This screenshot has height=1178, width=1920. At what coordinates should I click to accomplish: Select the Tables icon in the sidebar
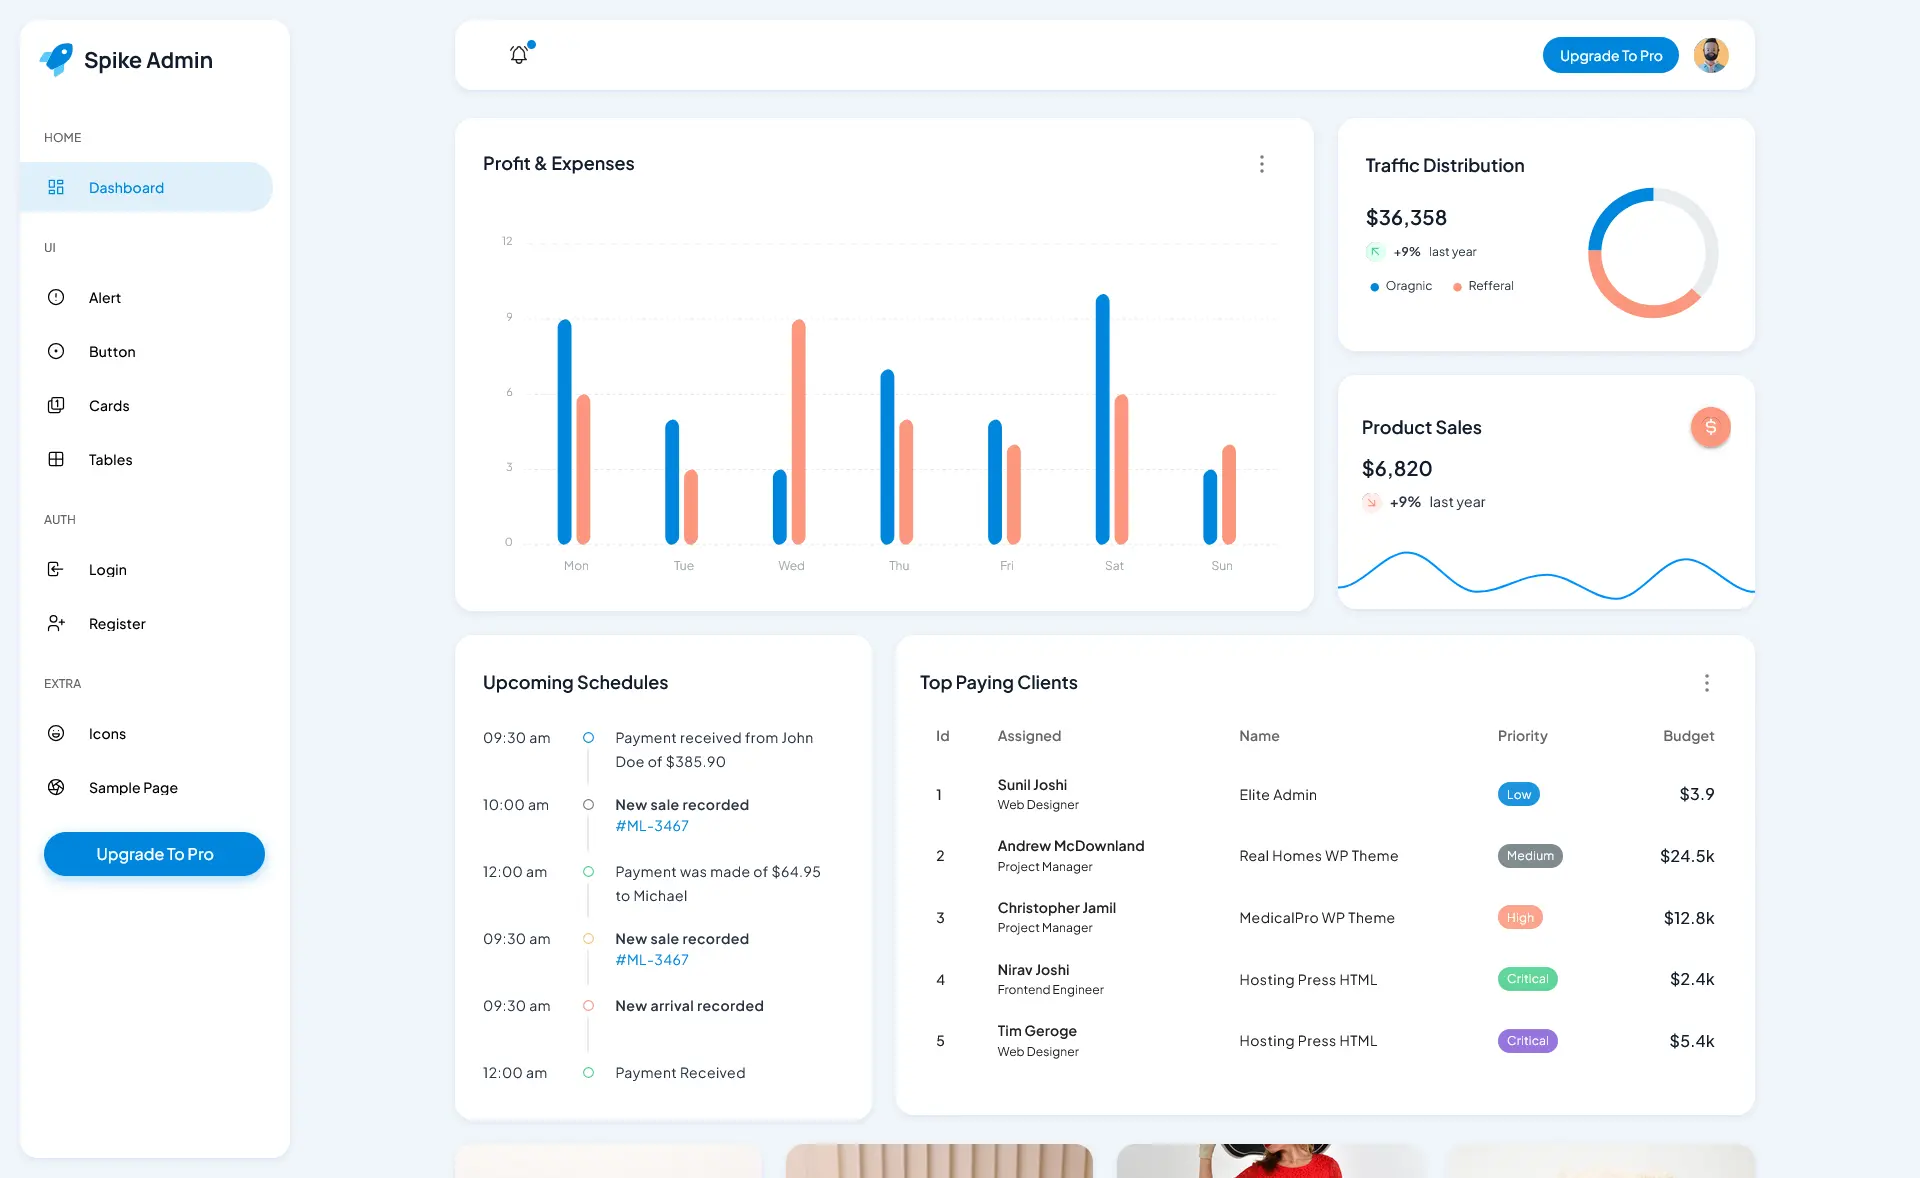[x=56, y=459]
